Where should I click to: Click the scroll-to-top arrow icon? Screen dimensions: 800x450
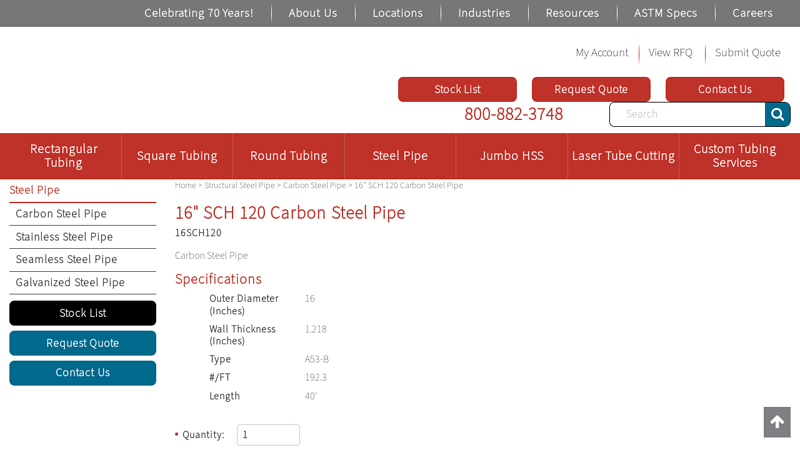point(777,422)
